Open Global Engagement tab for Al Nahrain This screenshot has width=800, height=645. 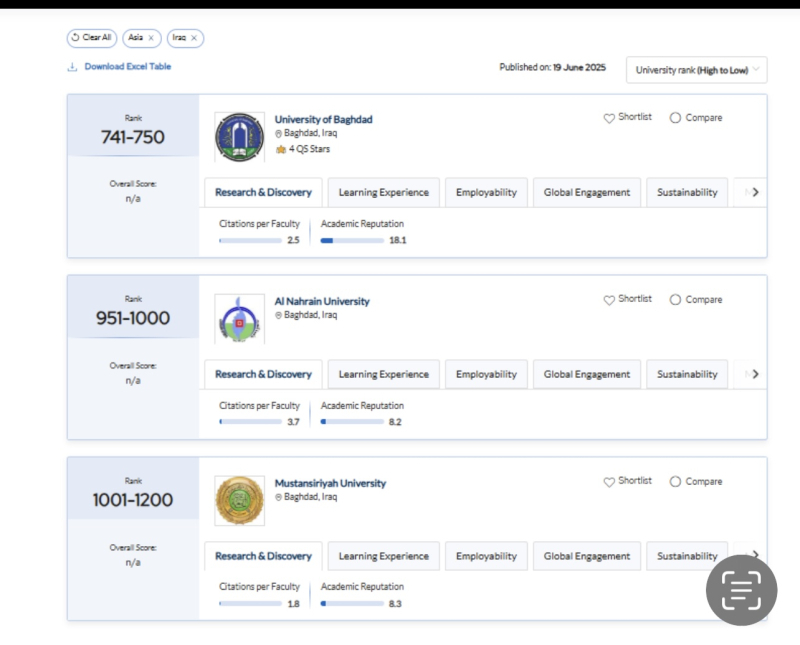[x=587, y=374]
